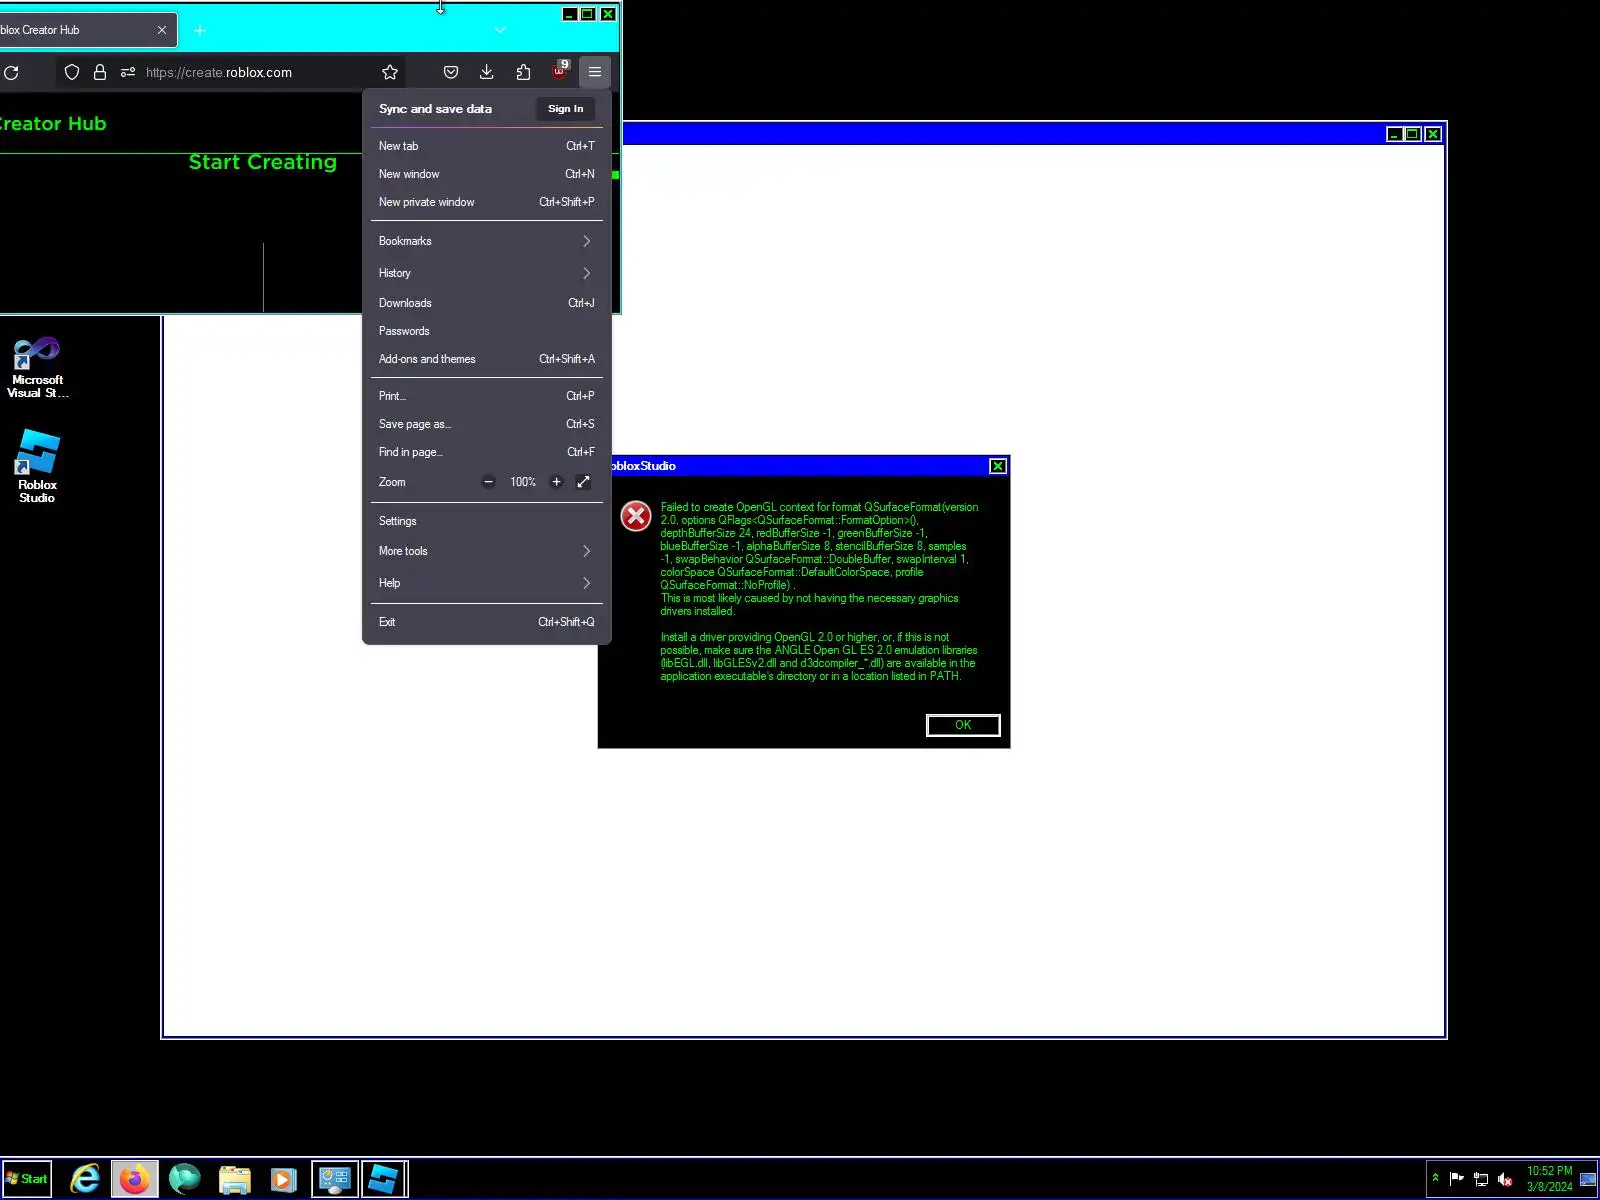
Task: Click the Creator Hub page link
Action: click(x=52, y=124)
